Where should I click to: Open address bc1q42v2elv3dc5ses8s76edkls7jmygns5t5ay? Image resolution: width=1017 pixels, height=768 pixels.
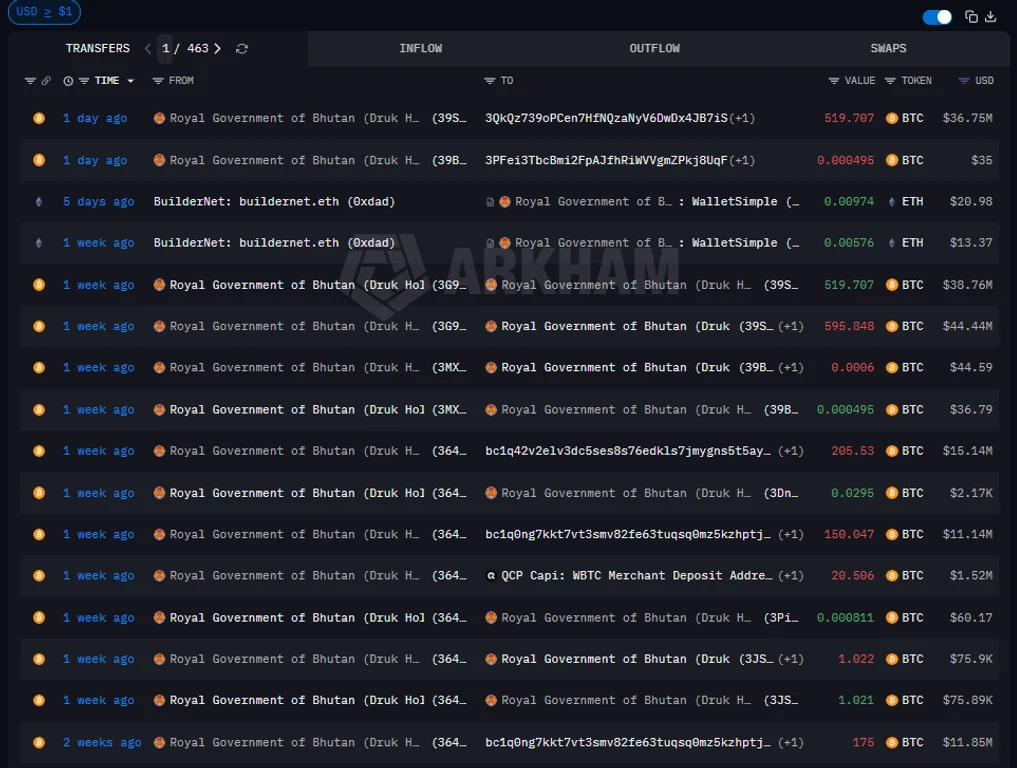coord(628,451)
